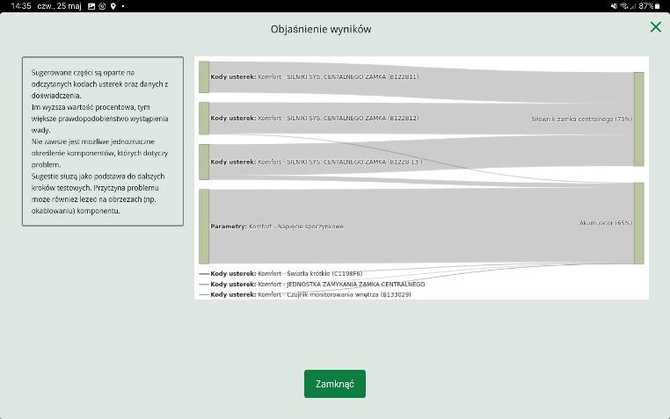Close the Objaśnienie wyników dialog with X
Image resolution: width=670 pixels, height=419 pixels.
point(656,28)
